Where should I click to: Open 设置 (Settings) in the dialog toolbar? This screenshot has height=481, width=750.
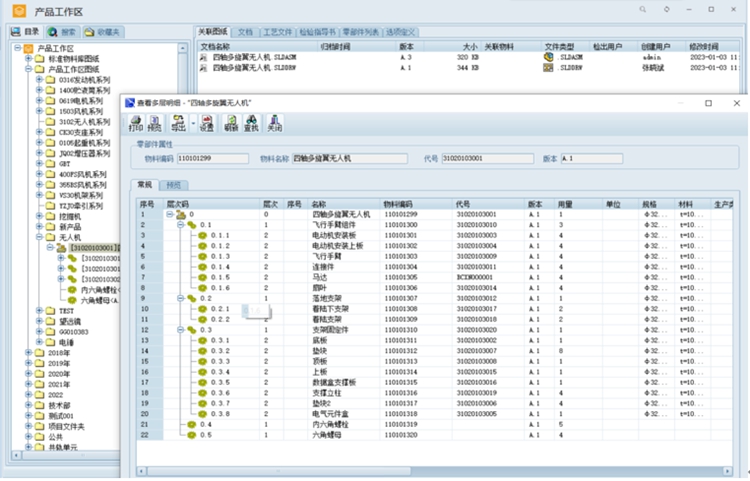[x=206, y=124]
